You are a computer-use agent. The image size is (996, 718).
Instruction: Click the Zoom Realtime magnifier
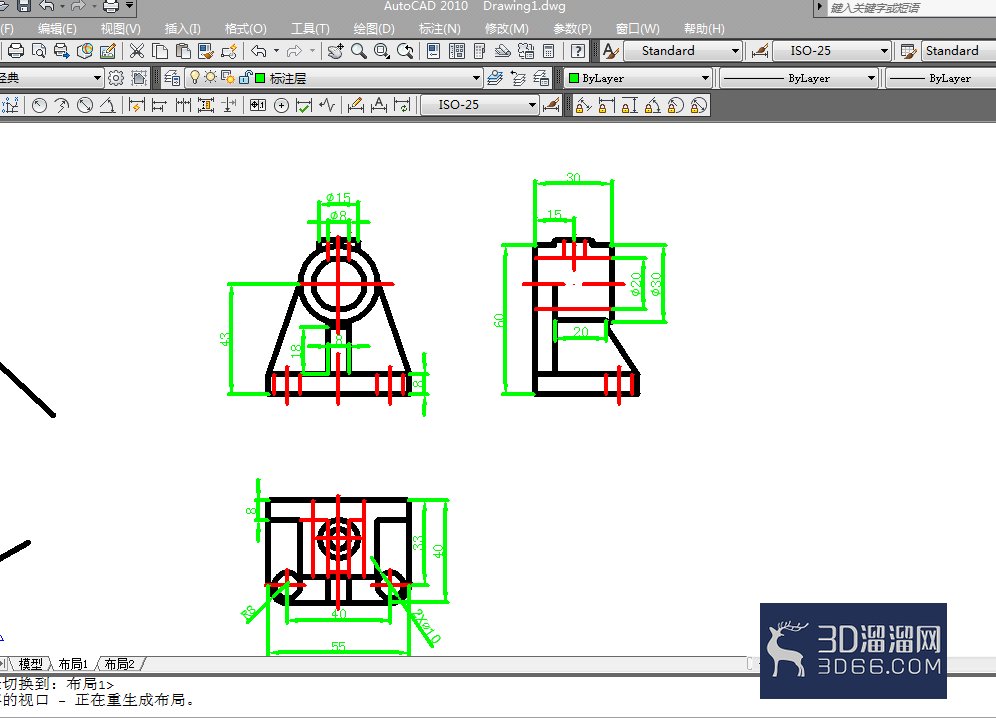pyautogui.click(x=359, y=51)
